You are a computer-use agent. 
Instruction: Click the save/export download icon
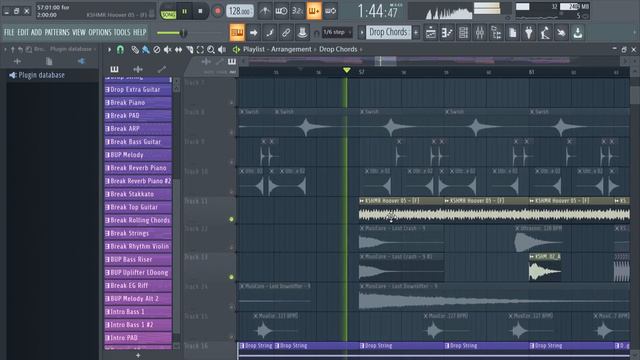(x=578, y=33)
